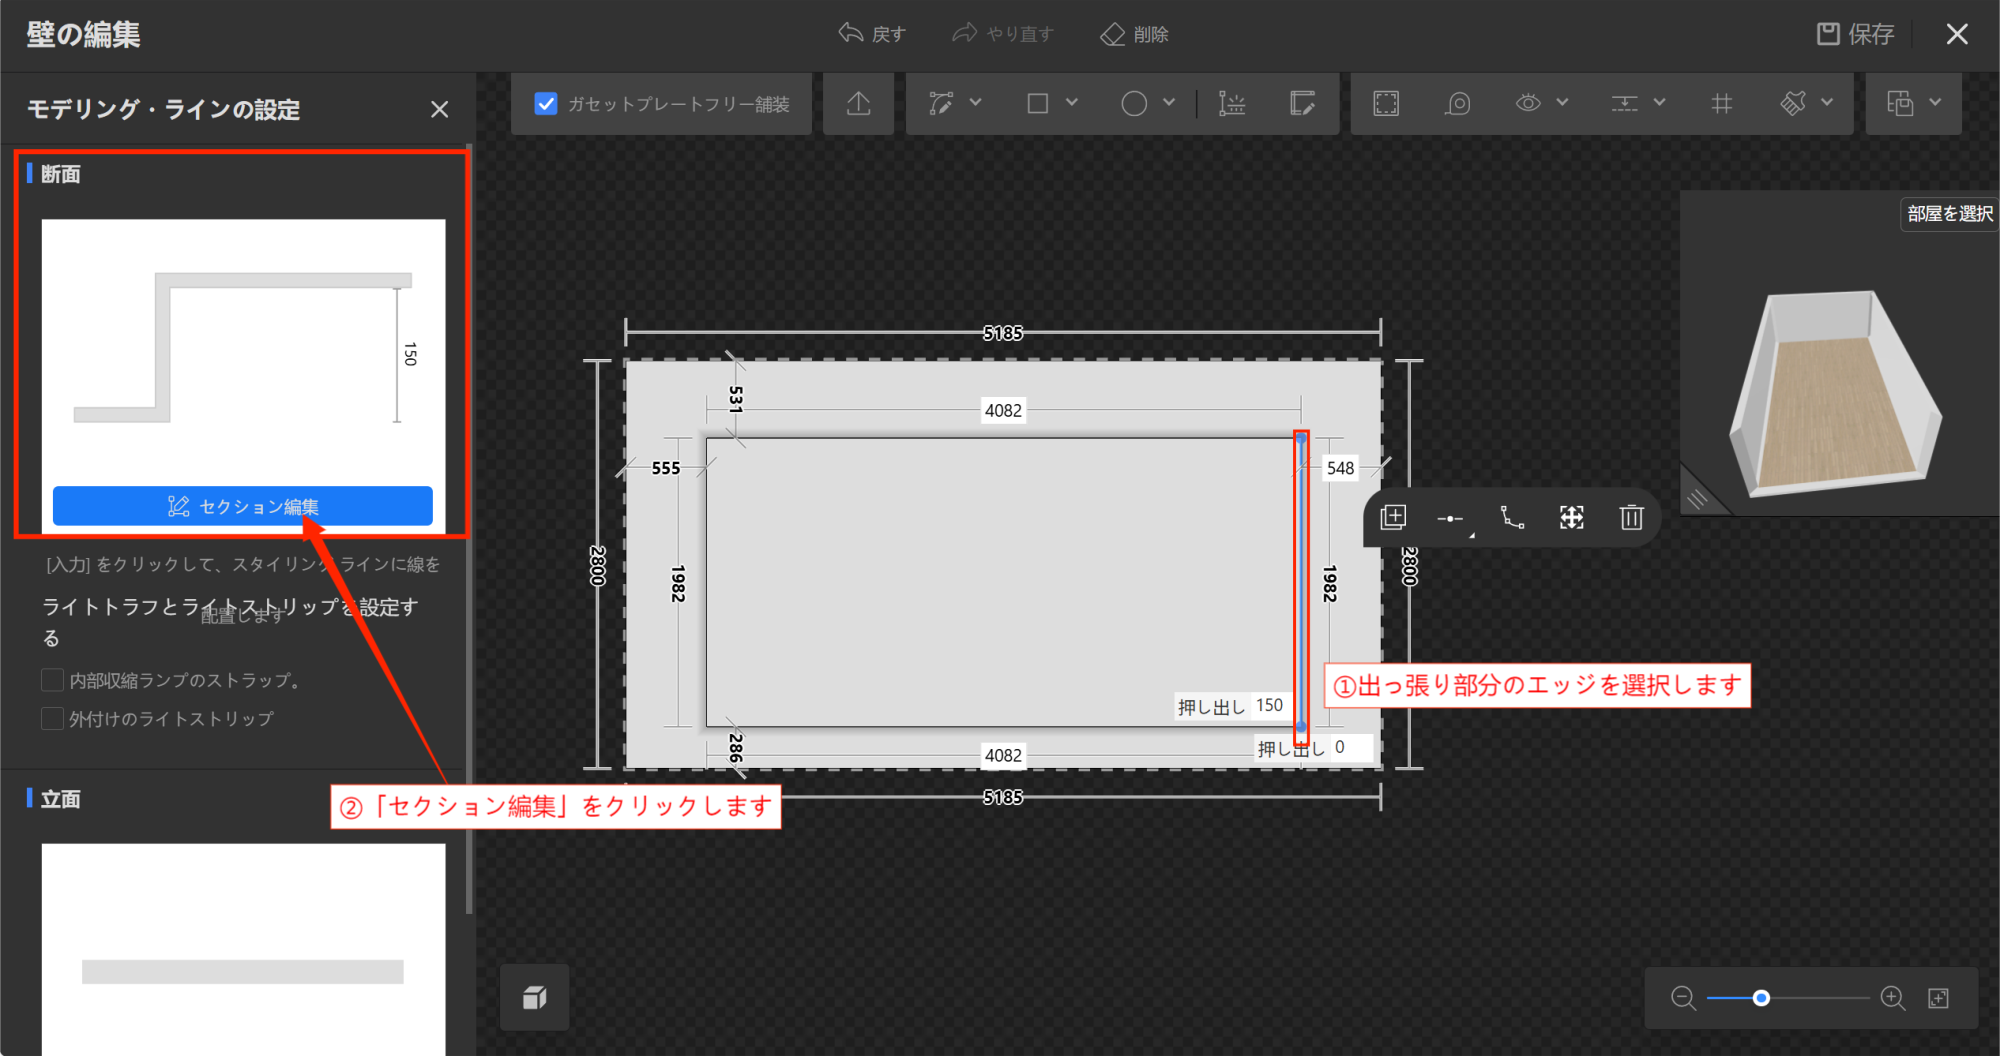Open the eye visibility options dropdown arrow

coord(1563,102)
